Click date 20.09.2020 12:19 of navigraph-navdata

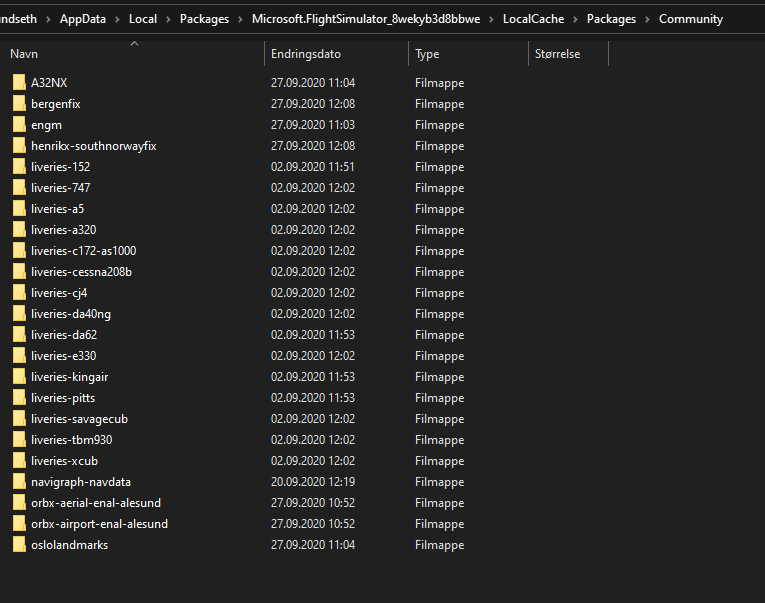(x=313, y=482)
